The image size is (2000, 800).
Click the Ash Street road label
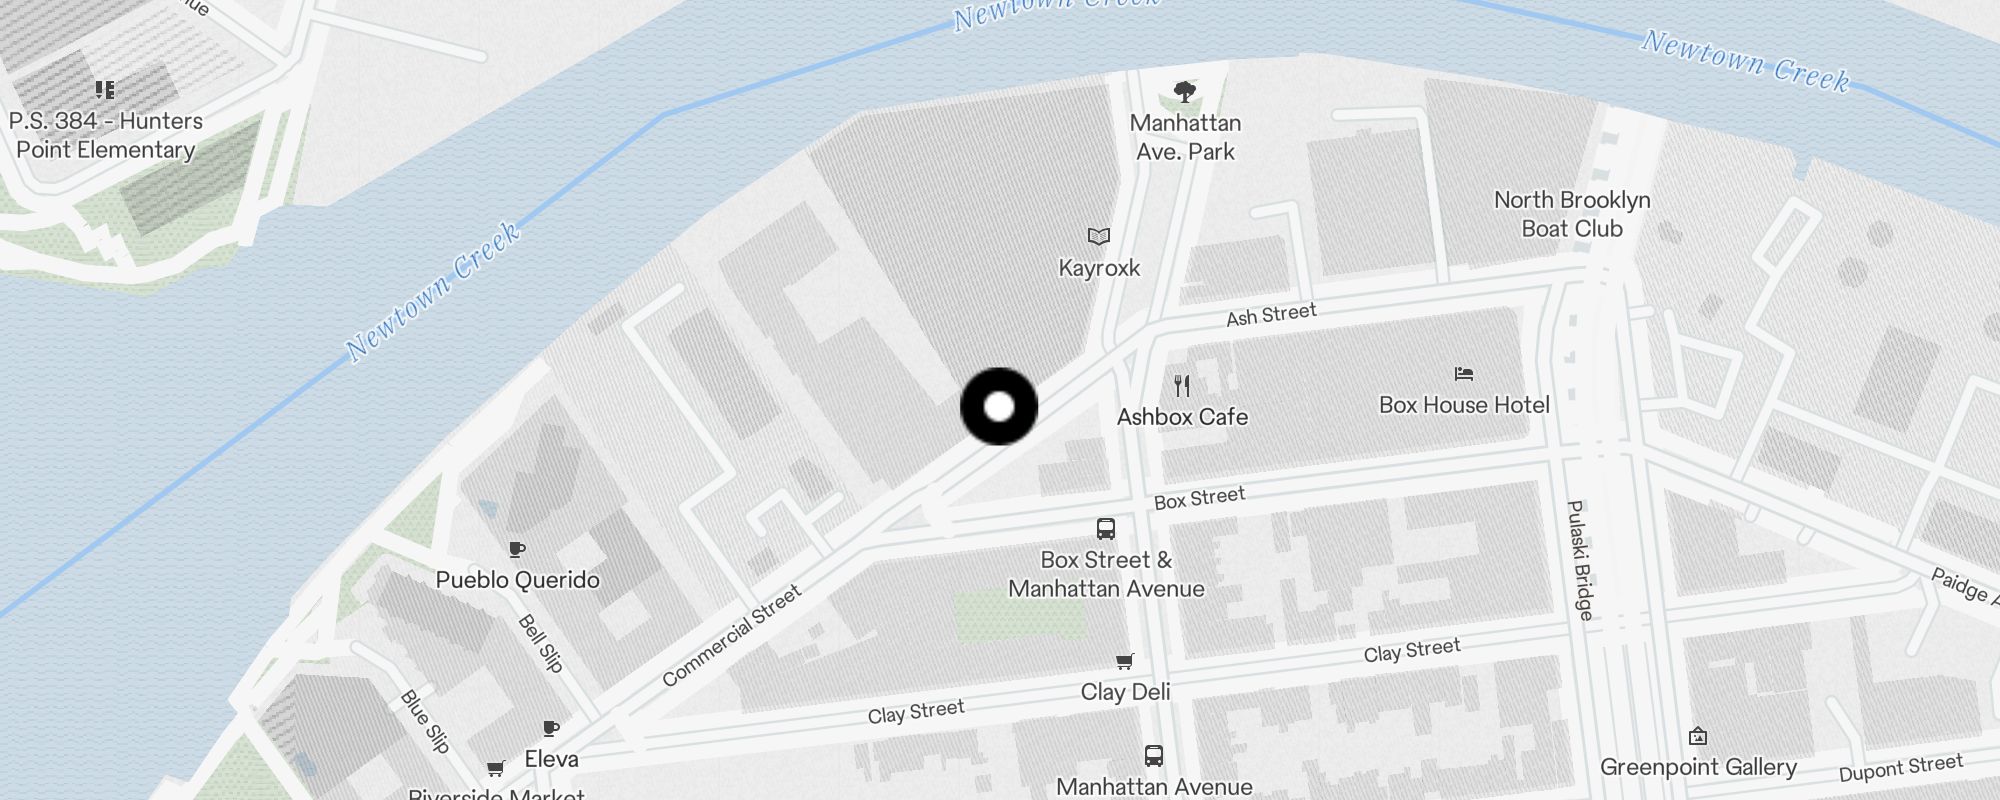click(1271, 315)
